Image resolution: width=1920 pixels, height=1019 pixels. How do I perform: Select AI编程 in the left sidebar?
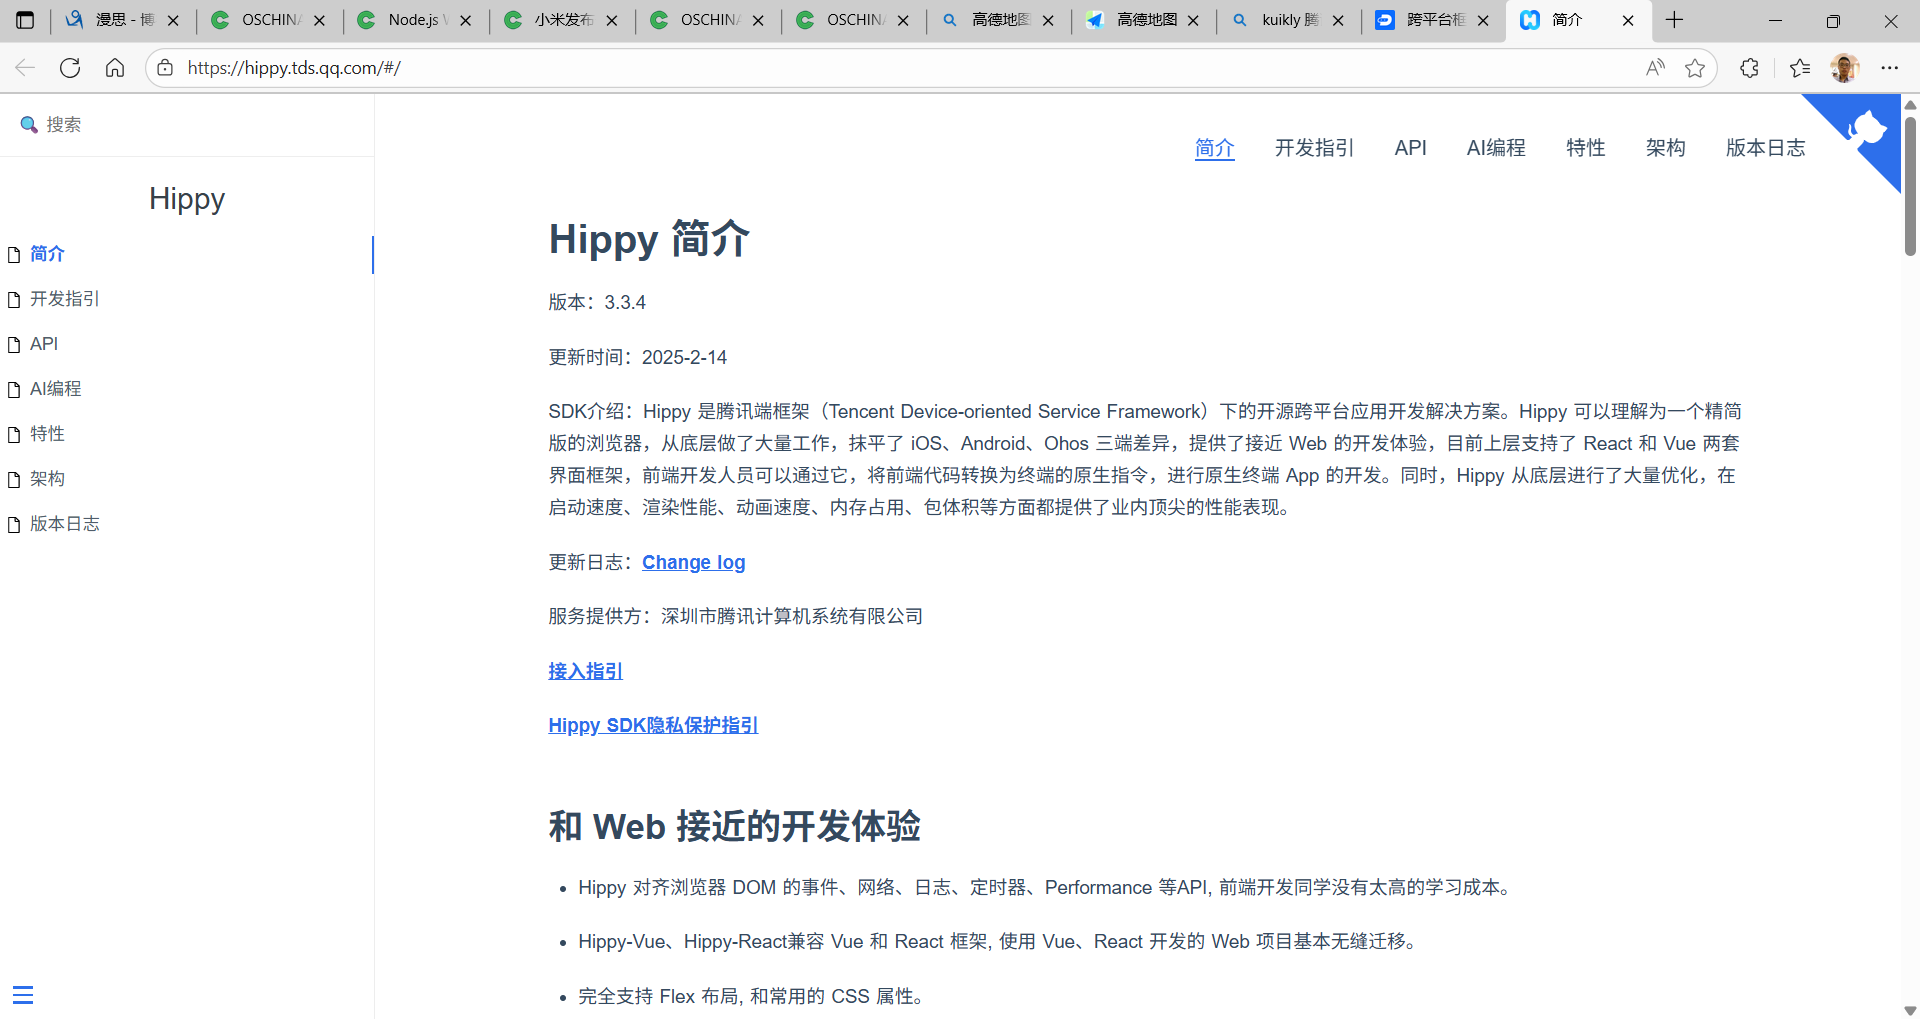tap(56, 389)
